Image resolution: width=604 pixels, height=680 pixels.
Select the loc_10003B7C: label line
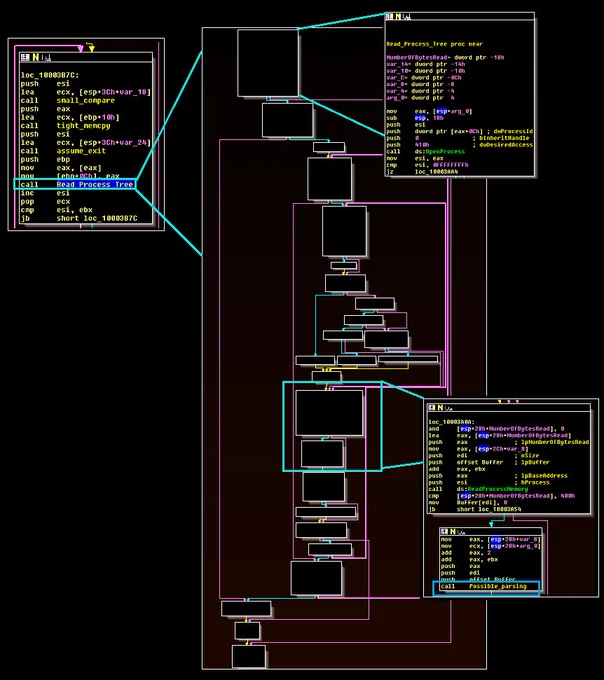click(x=49, y=75)
